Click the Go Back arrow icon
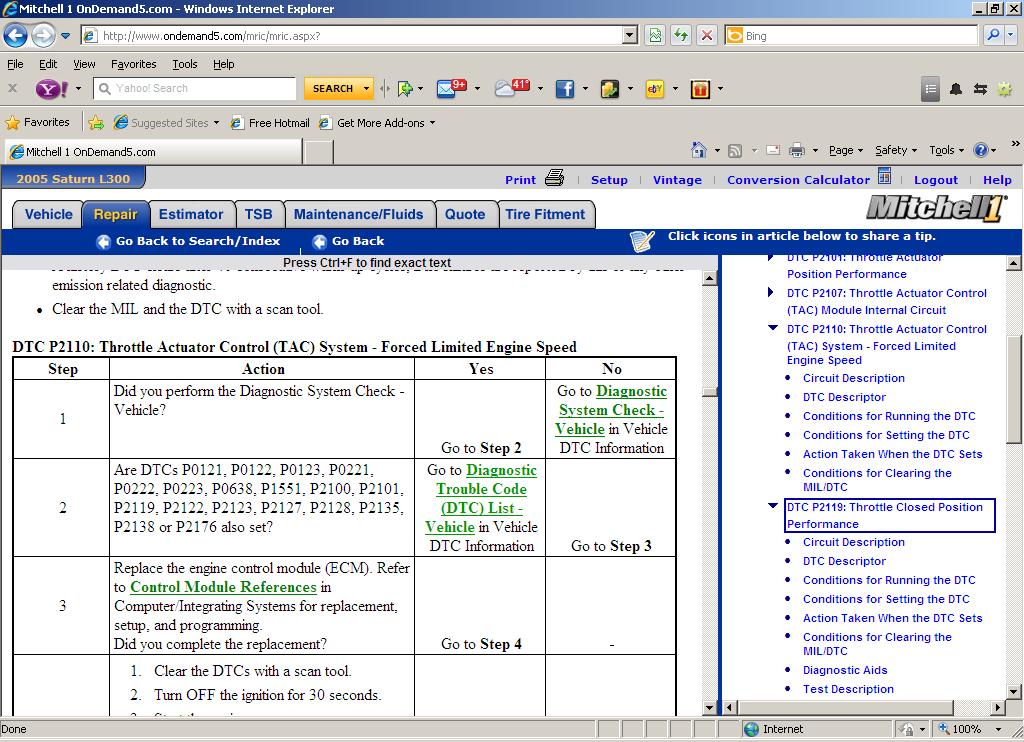The height and width of the screenshot is (742, 1024). coord(319,241)
